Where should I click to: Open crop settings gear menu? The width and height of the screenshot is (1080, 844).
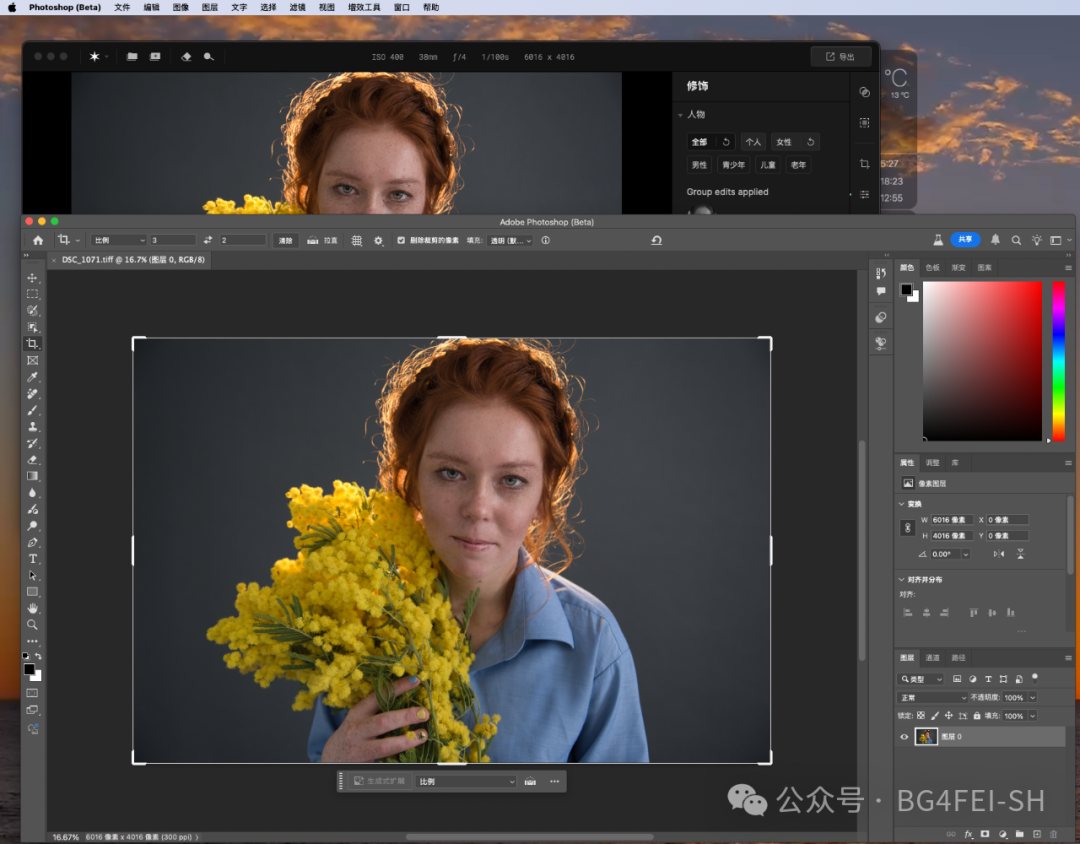(378, 240)
